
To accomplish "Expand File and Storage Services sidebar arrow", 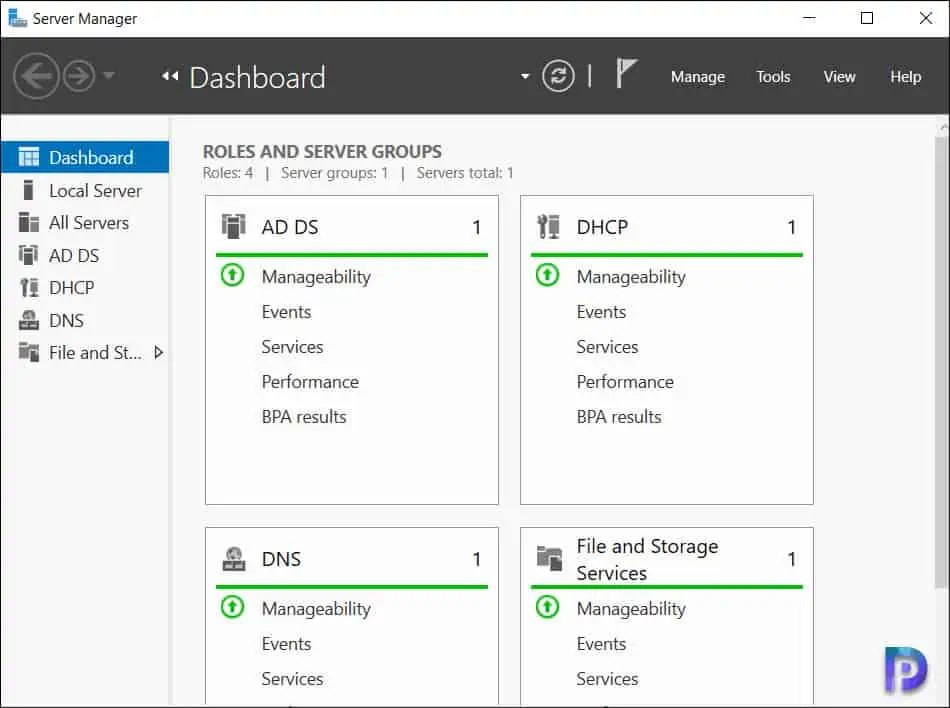I will pos(158,352).
